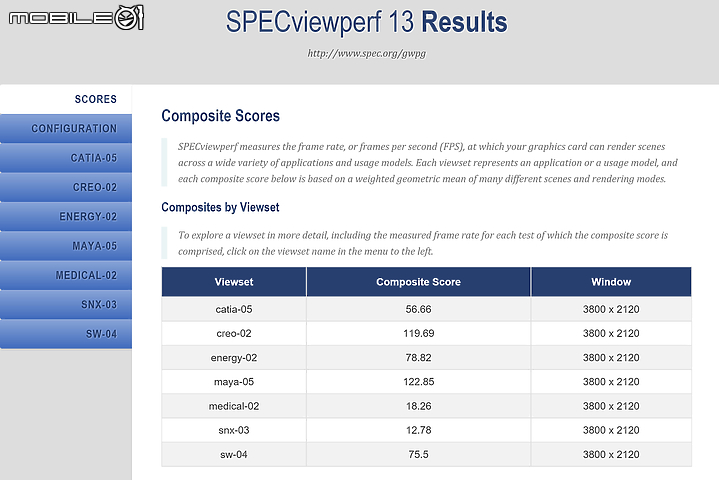Select the ENERGY-02 sidebar tab
The height and width of the screenshot is (480, 719).
[66, 216]
